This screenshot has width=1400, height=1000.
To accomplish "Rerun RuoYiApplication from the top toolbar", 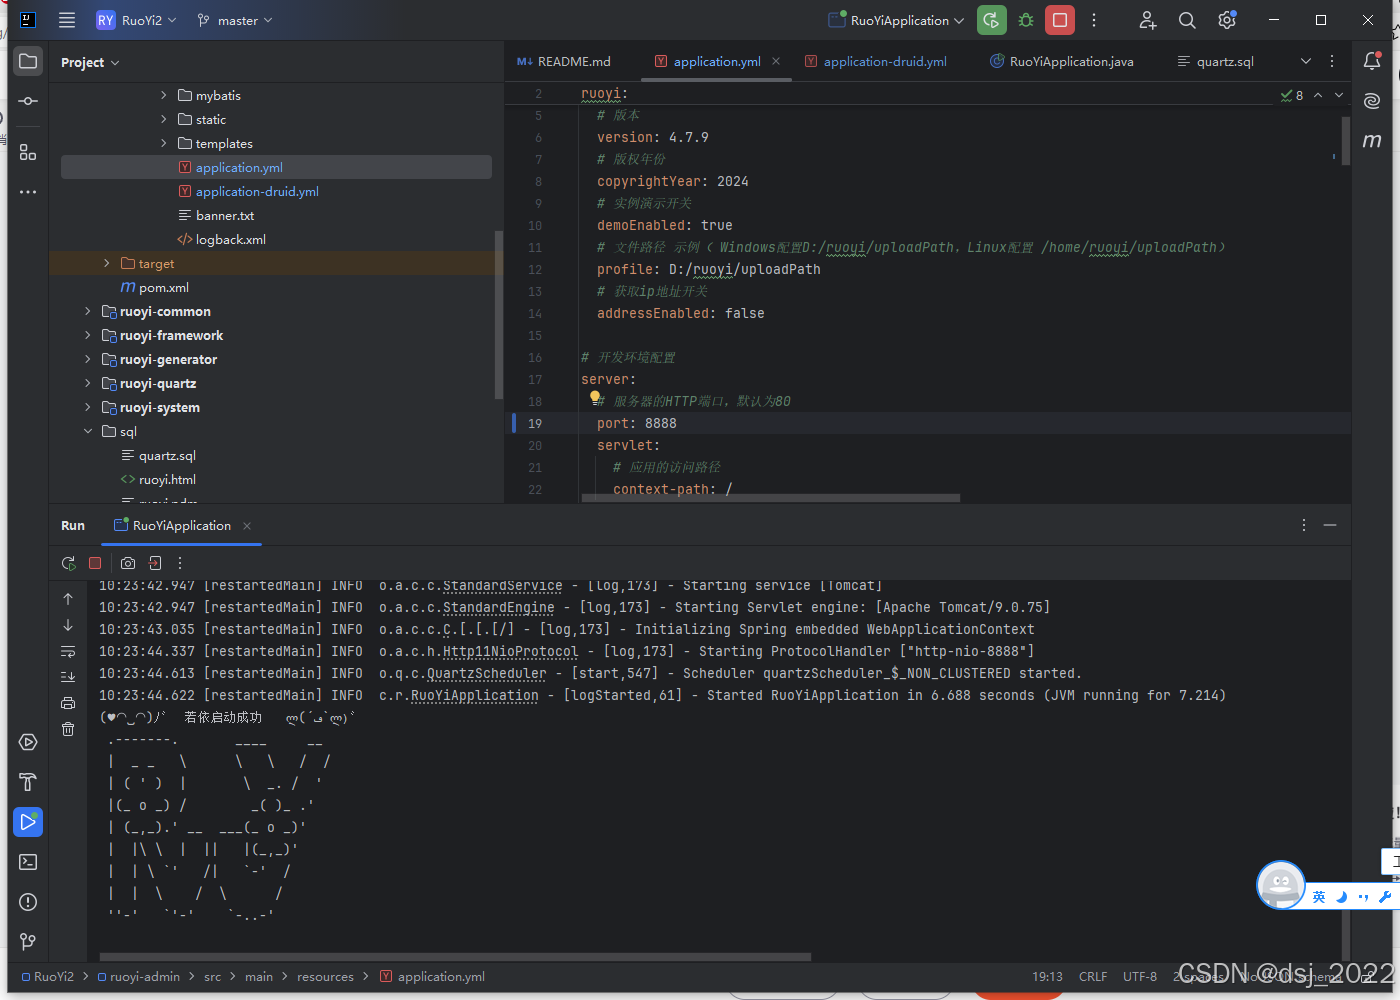I will coord(991,20).
